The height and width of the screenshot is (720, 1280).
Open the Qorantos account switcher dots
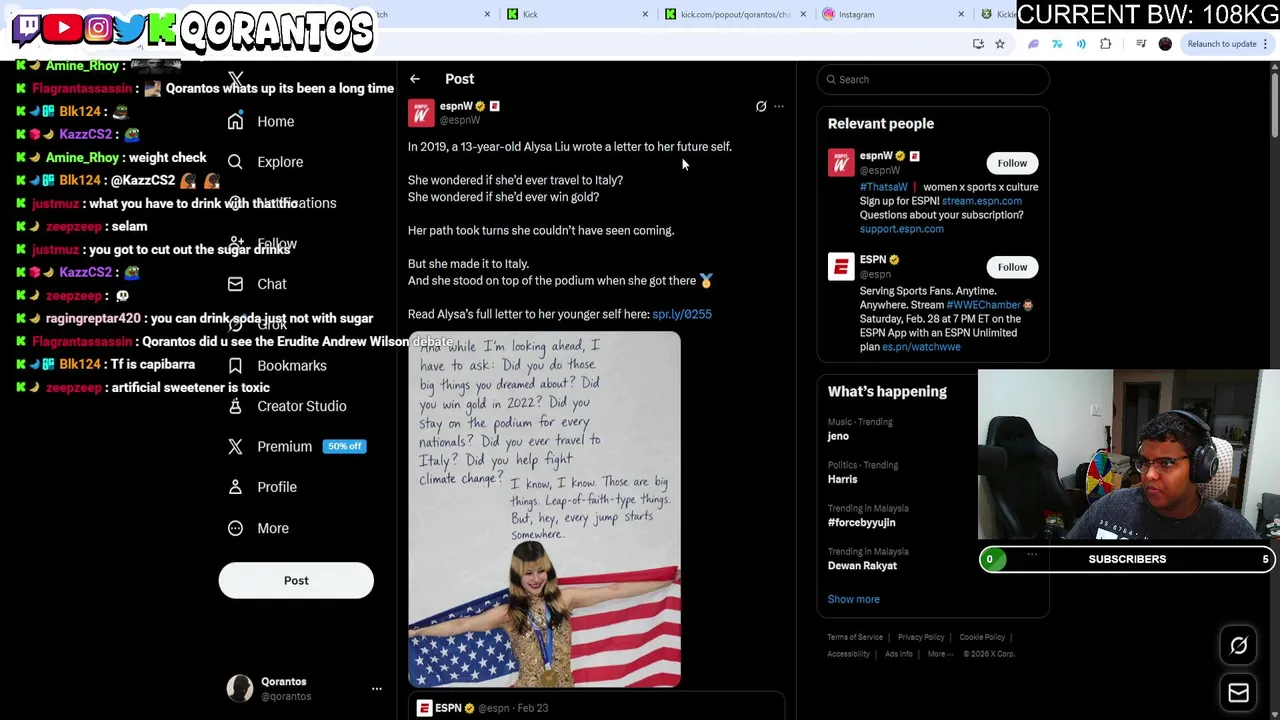[x=376, y=688]
